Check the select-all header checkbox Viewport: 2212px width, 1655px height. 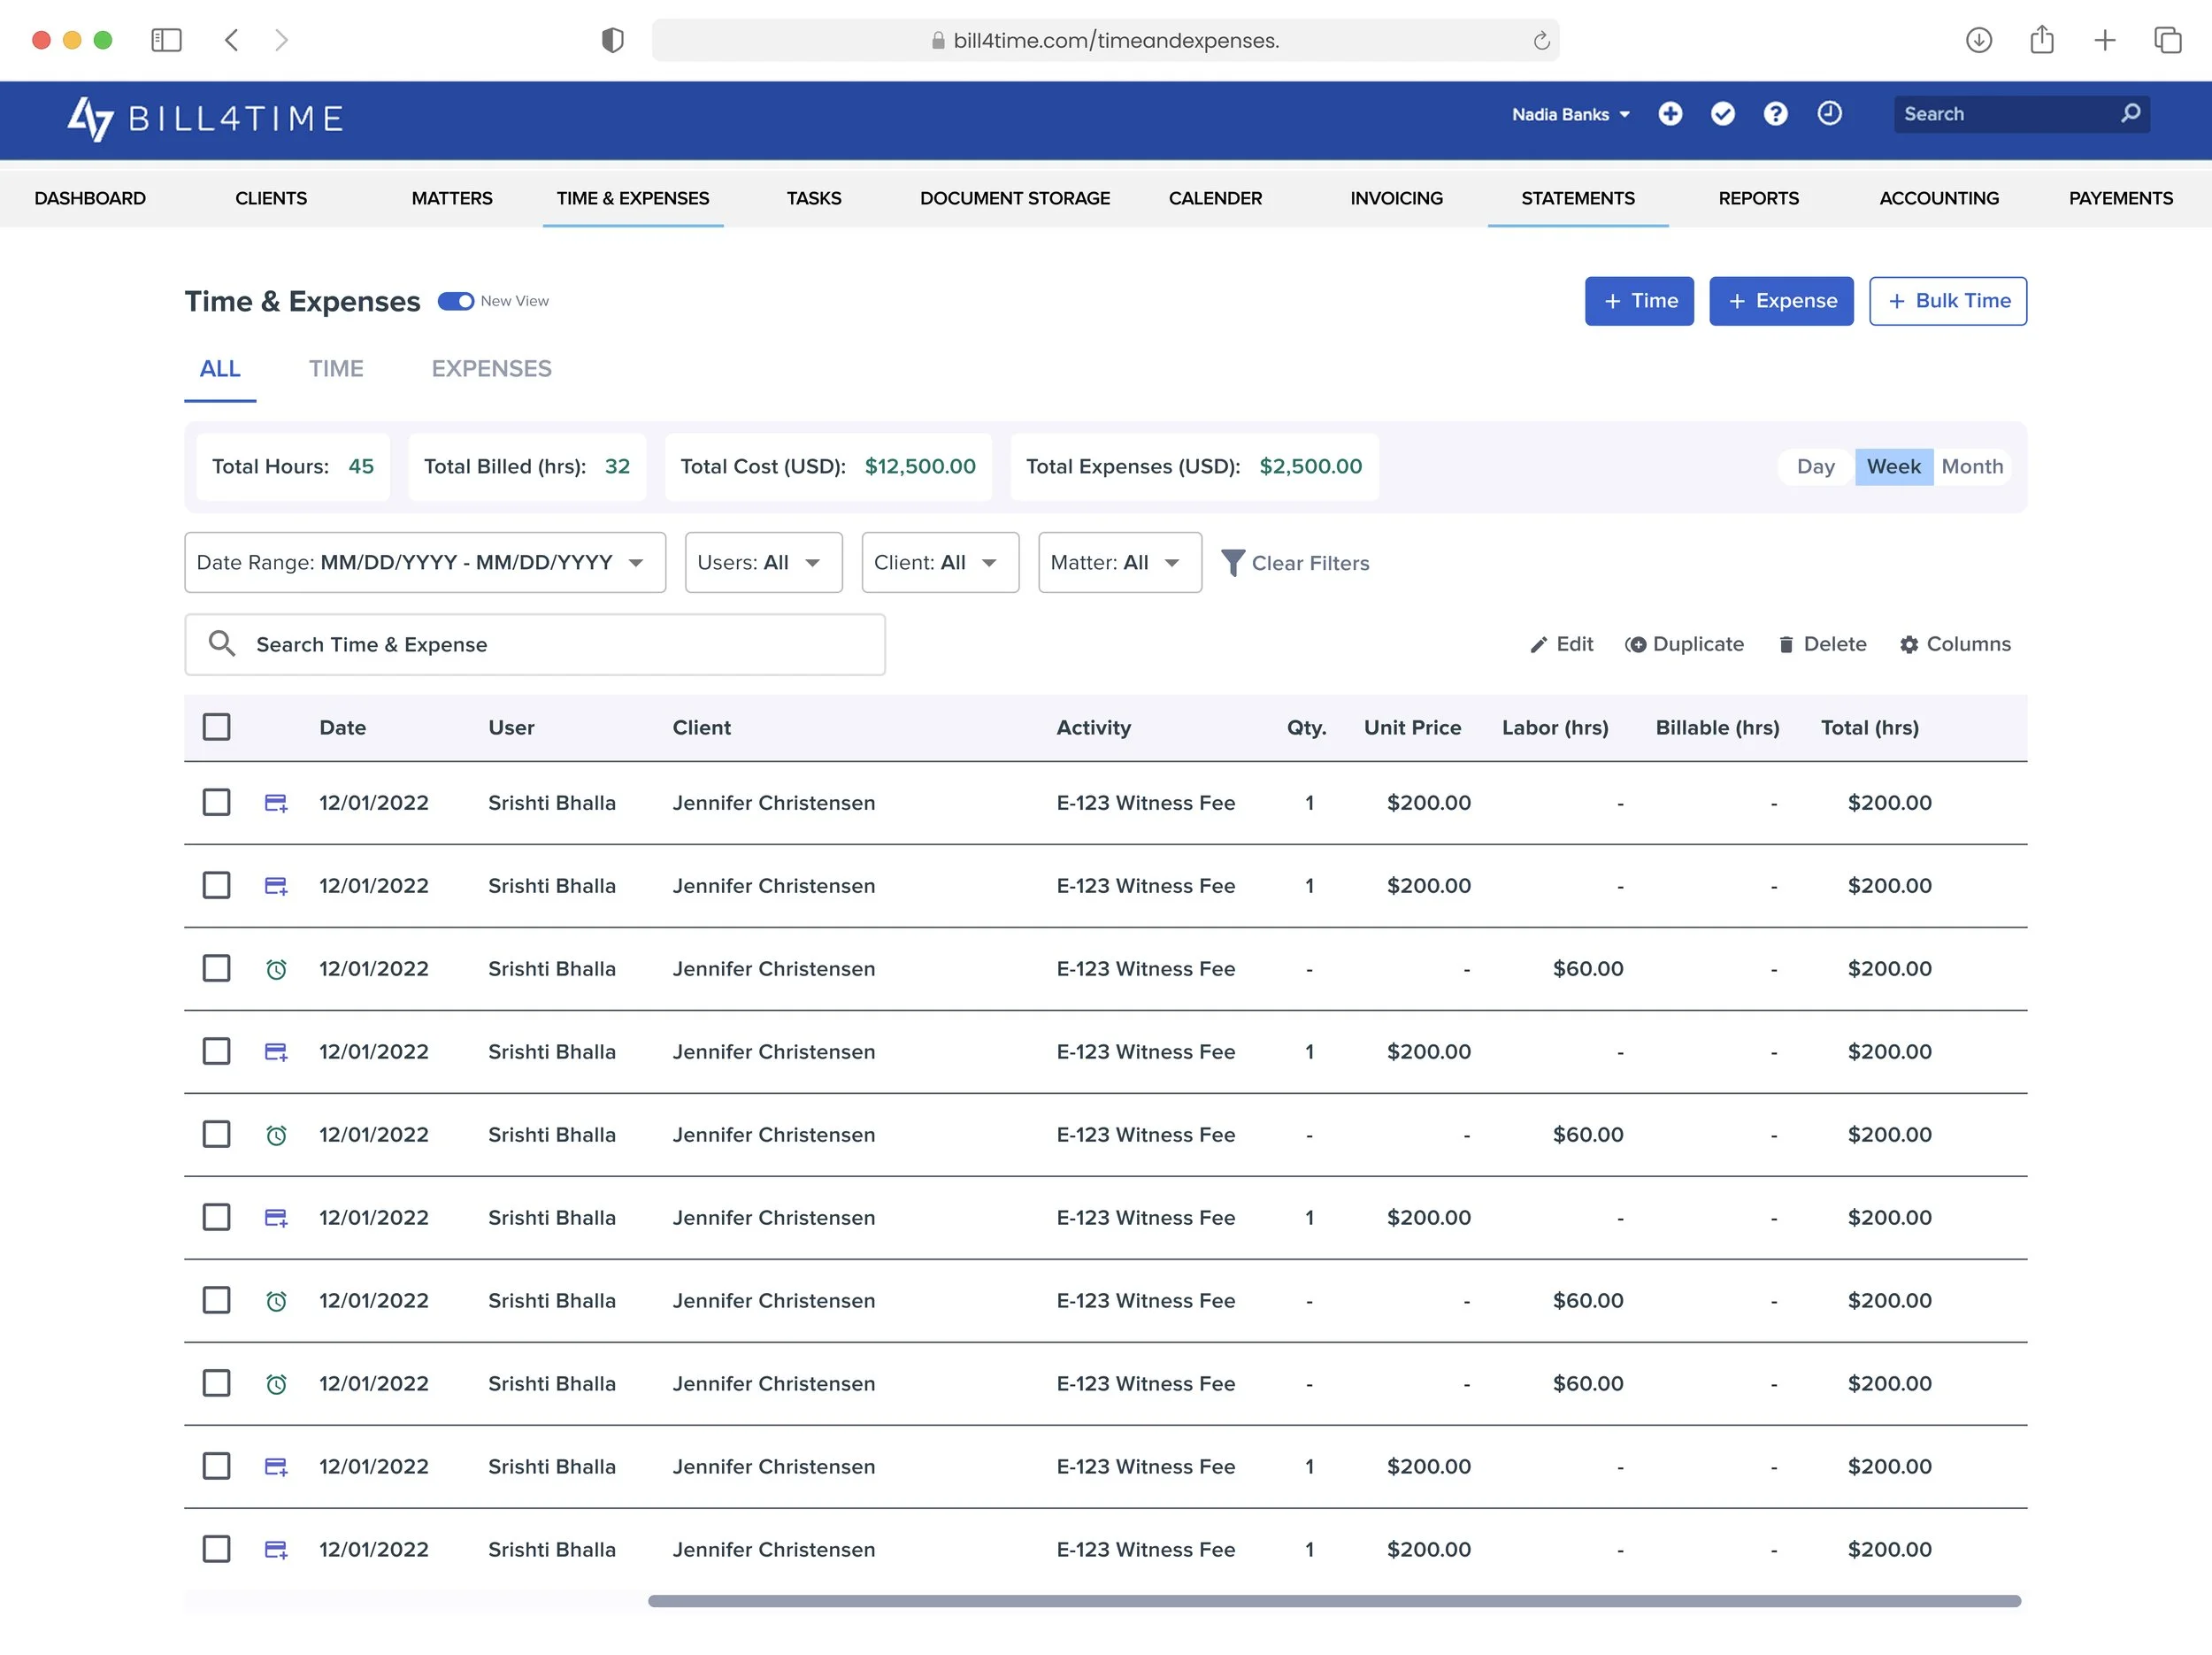click(x=216, y=727)
